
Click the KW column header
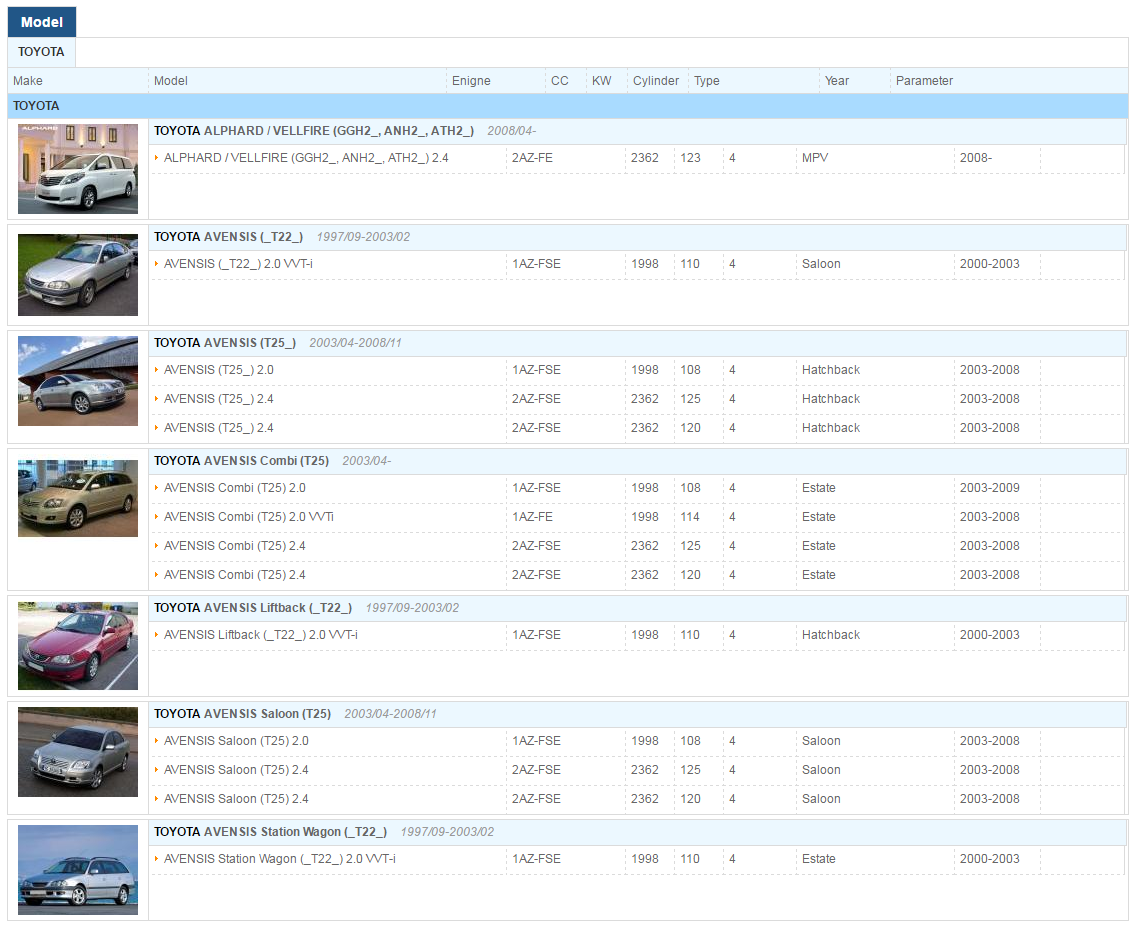click(602, 81)
